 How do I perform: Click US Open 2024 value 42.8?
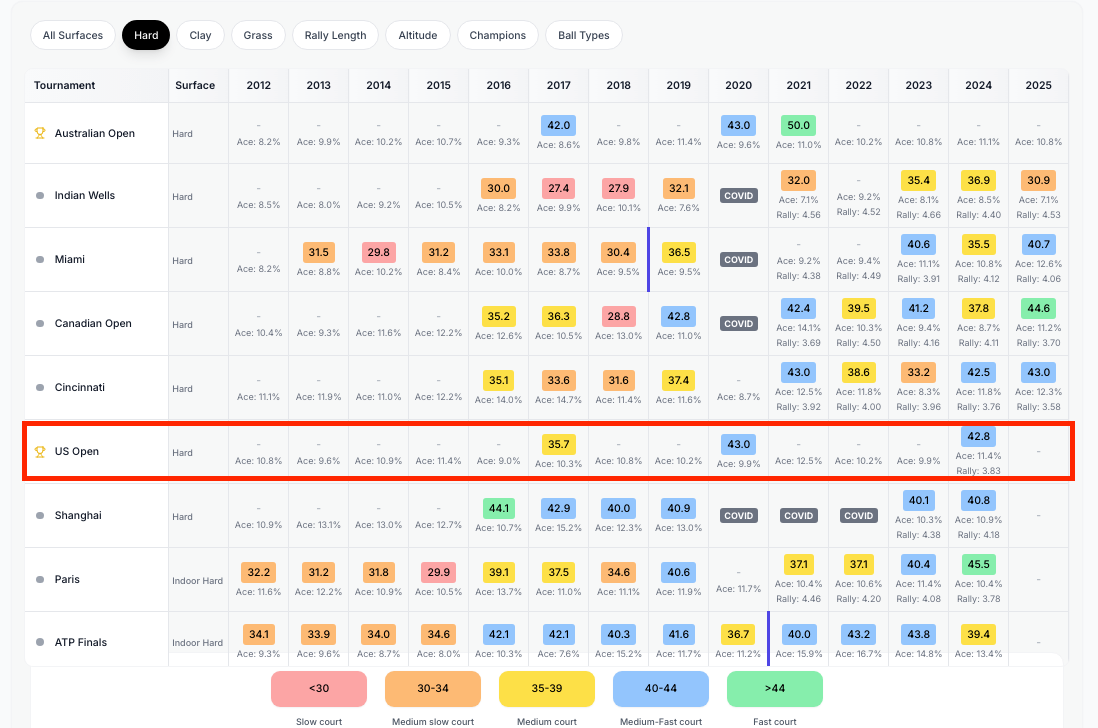pos(978,436)
